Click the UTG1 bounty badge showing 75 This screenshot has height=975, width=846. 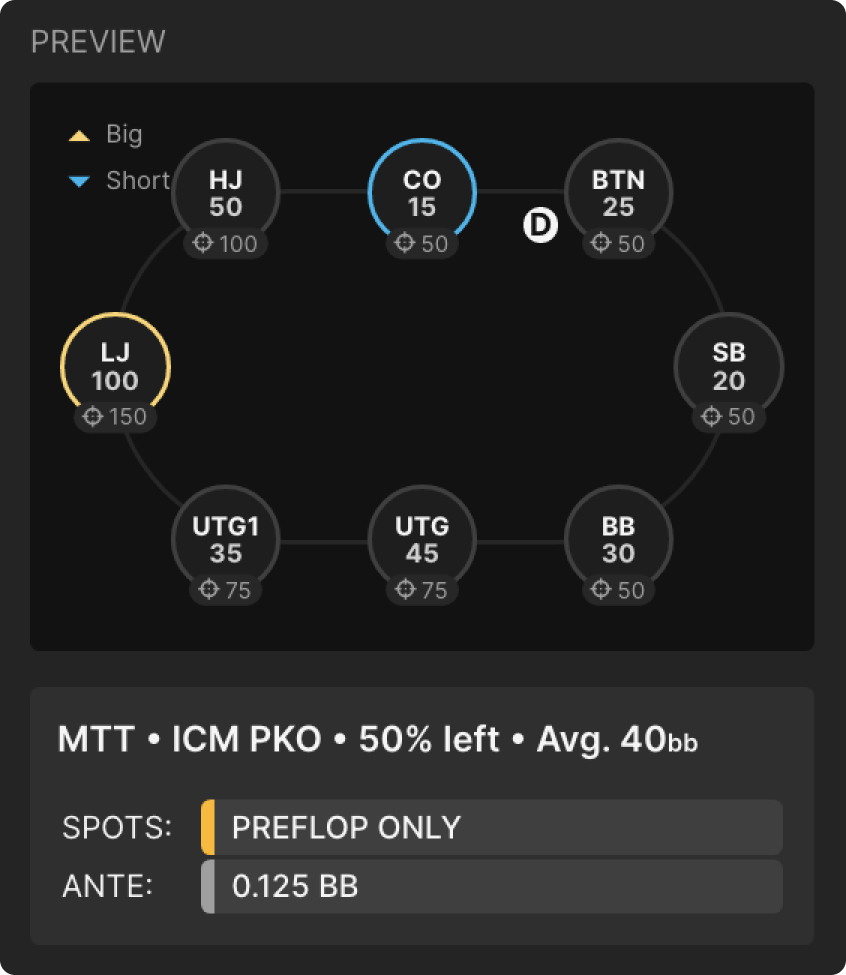[226, 590]
